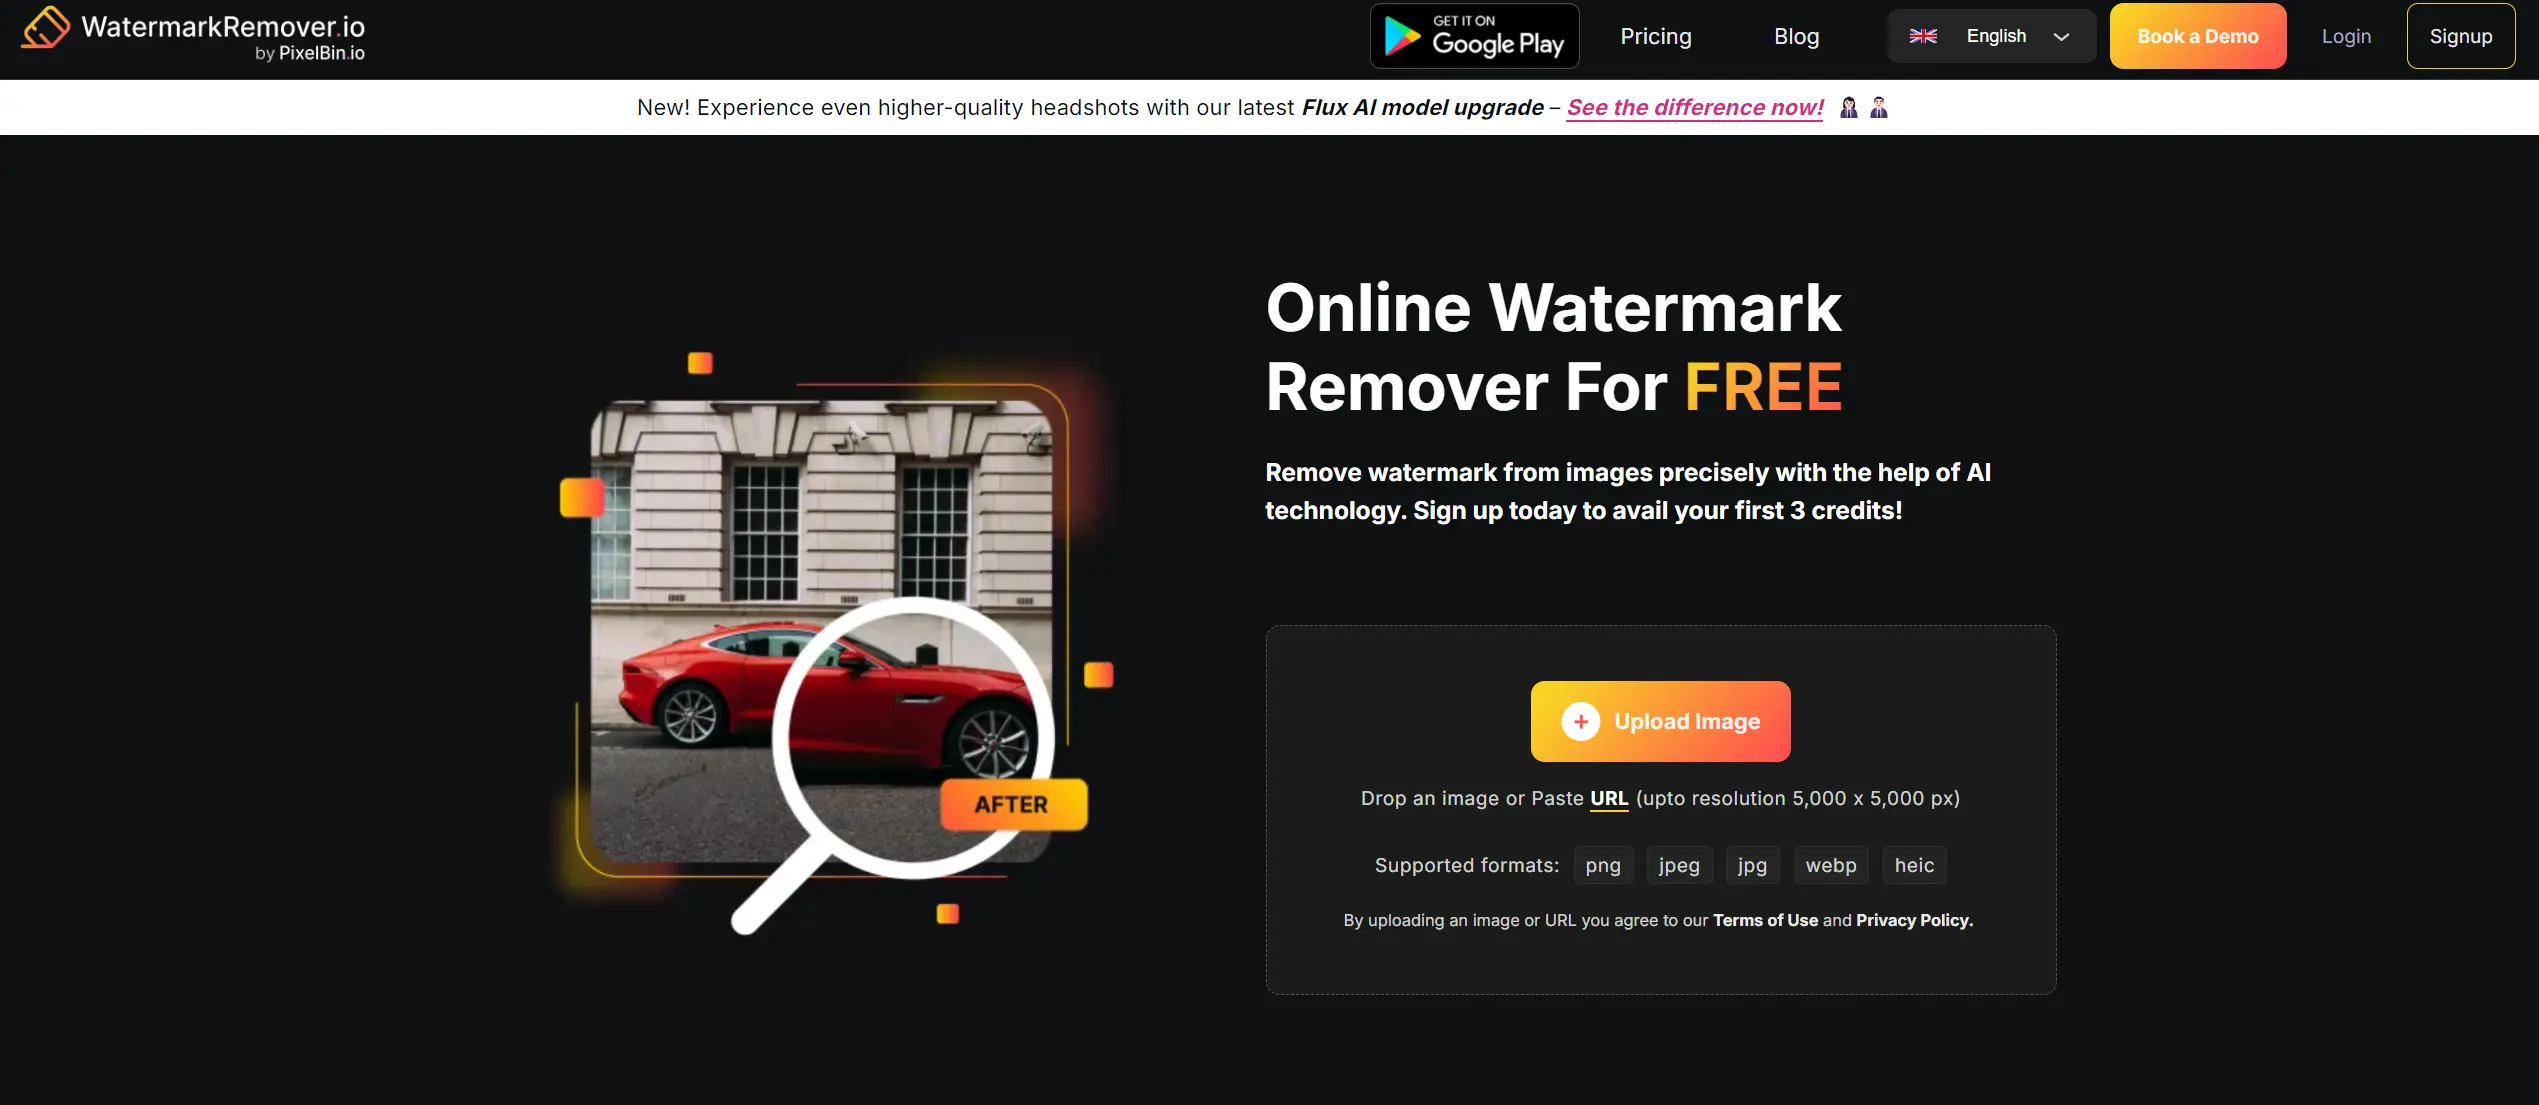Click the URL paste input field
Image resolution: width=2539 pixels, height=1105 pixels.
1608,797
